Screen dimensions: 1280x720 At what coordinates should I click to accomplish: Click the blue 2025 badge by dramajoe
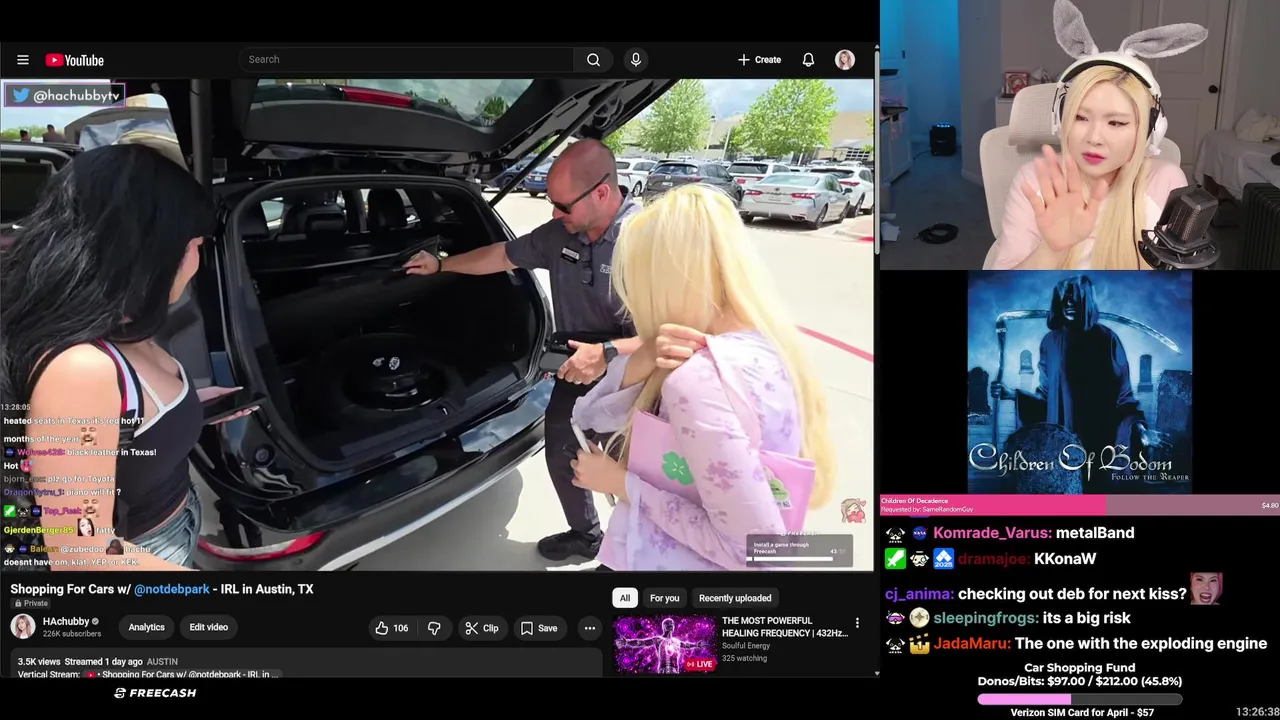pos(943,559)
